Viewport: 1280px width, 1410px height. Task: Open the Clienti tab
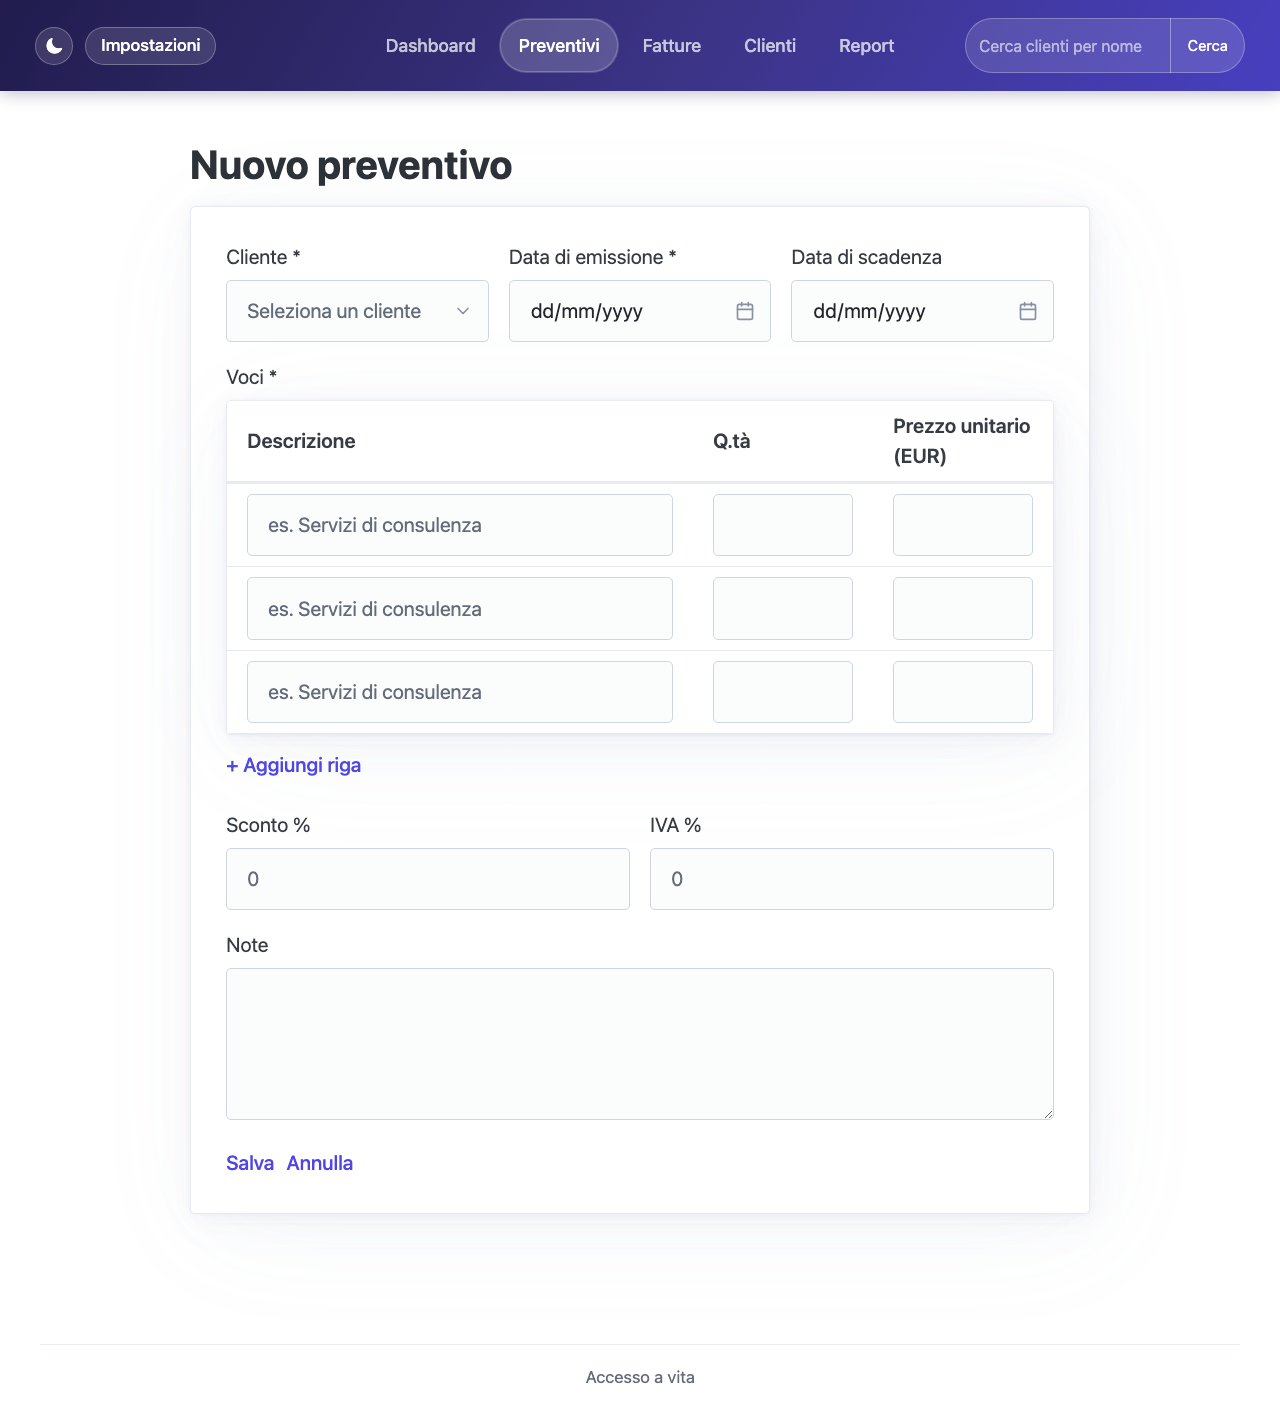(x=770, y=46)
